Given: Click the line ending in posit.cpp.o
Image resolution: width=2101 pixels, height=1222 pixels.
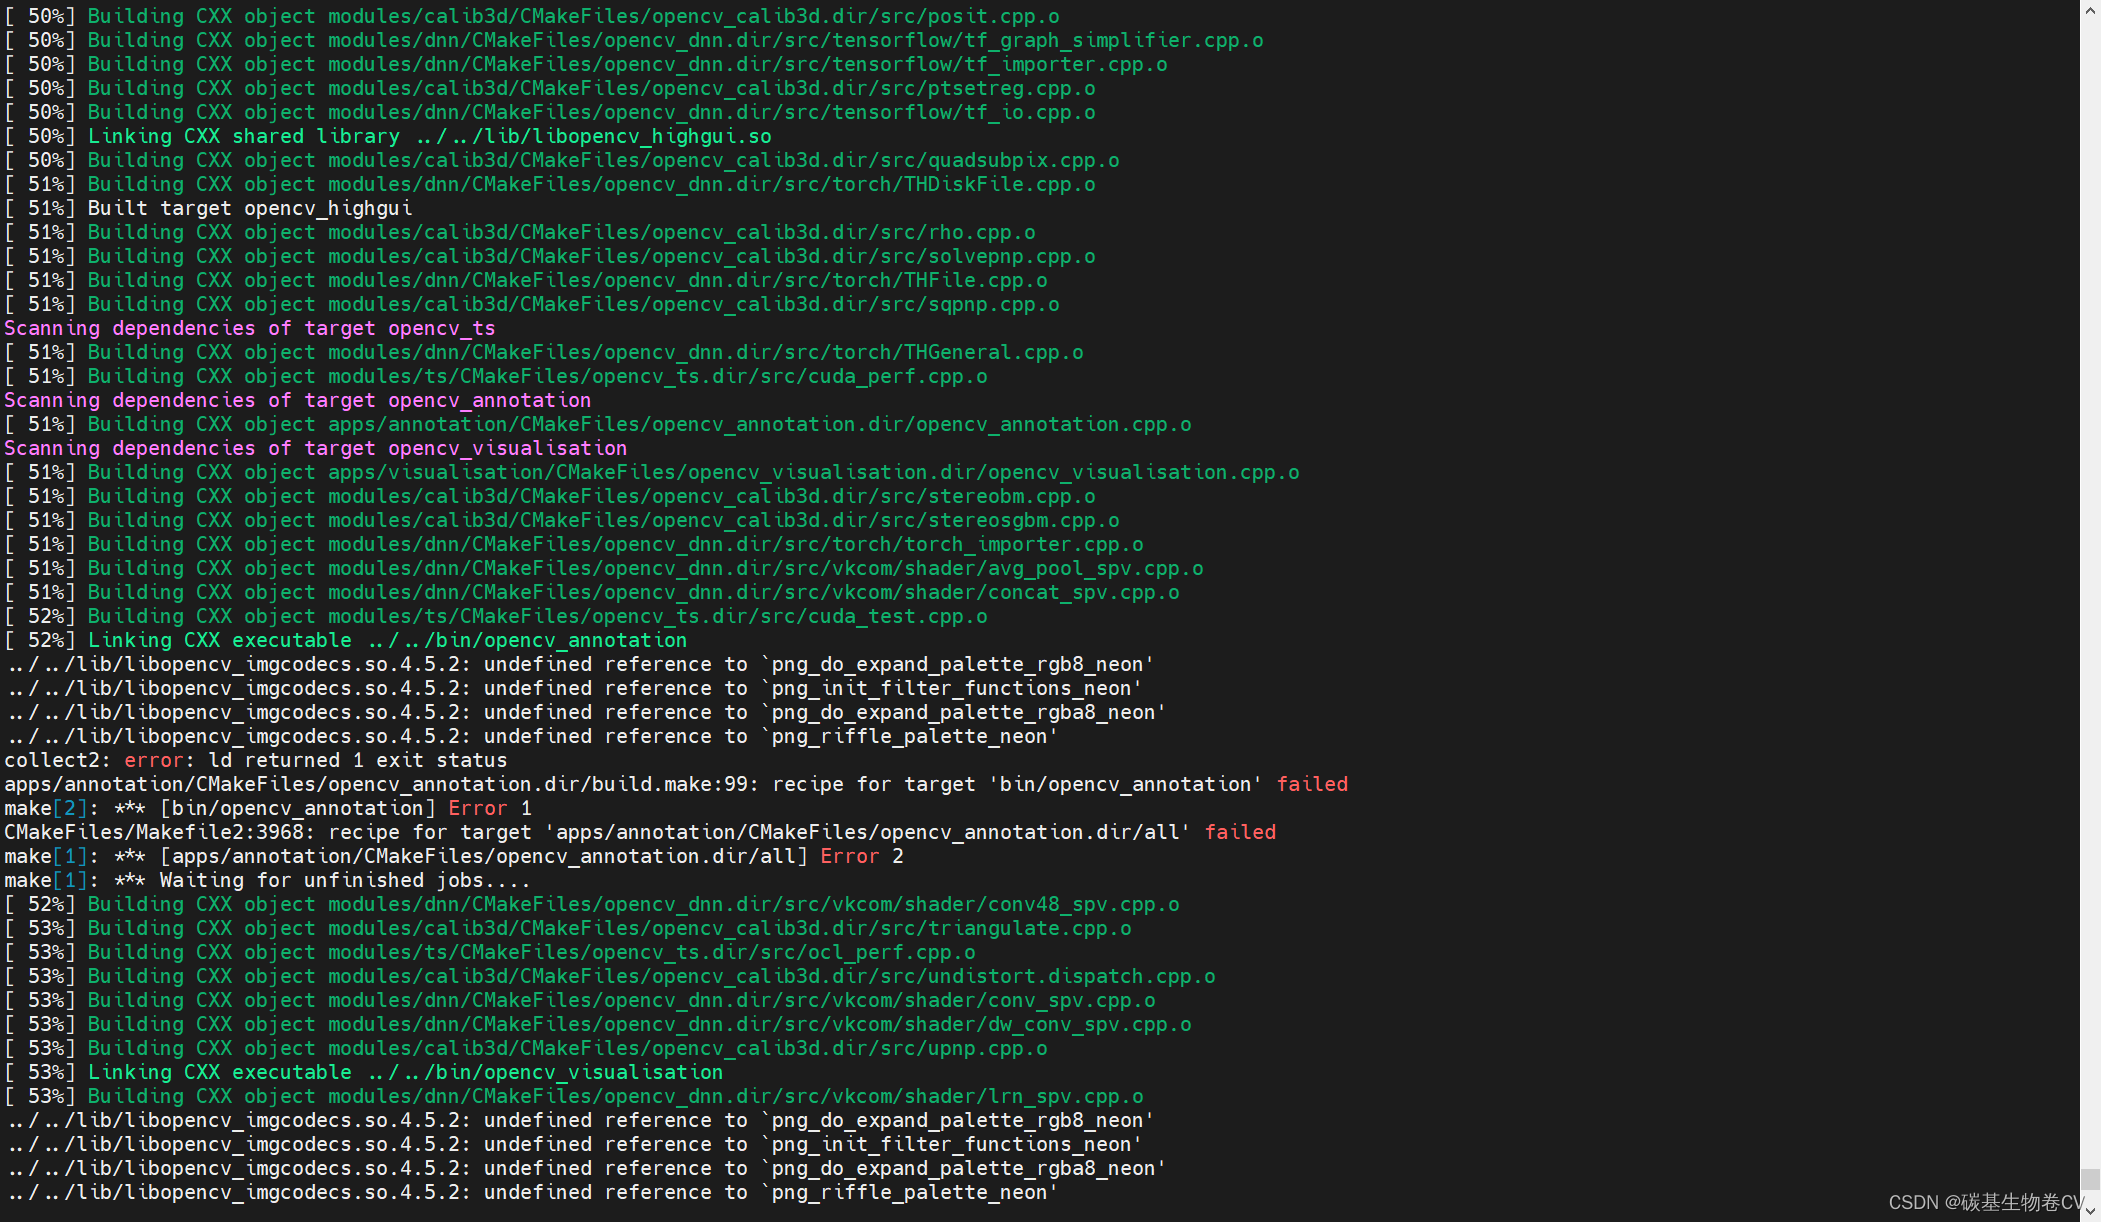Looking at the screenshot, I should (532, 16).
